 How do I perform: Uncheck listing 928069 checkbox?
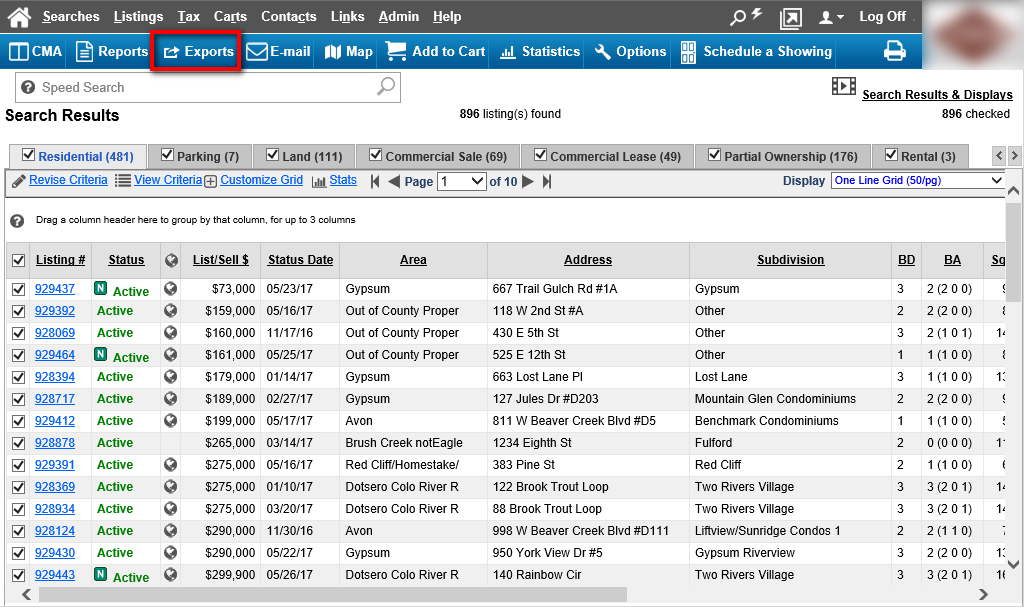tap(18, 333)
